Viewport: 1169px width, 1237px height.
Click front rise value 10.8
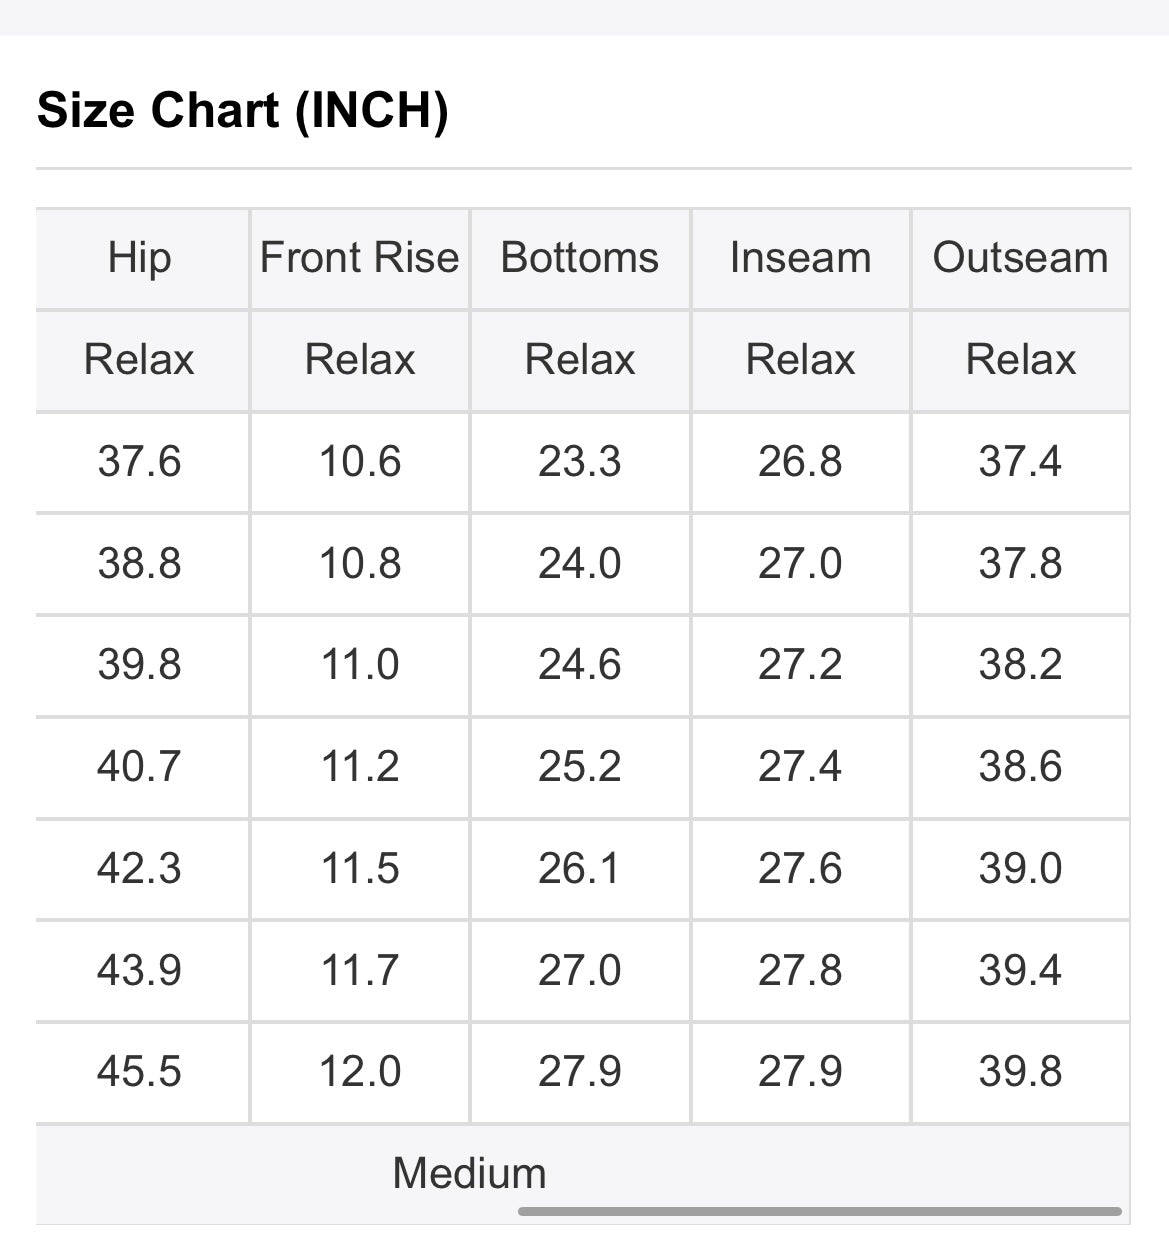click(x=360, y=564)
